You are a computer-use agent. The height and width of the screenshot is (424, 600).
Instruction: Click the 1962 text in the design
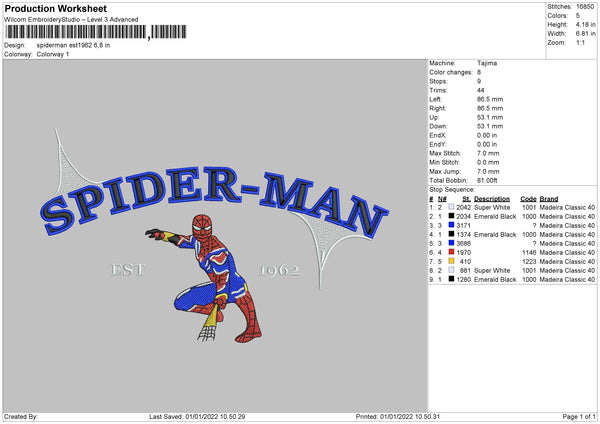[280, 271]
